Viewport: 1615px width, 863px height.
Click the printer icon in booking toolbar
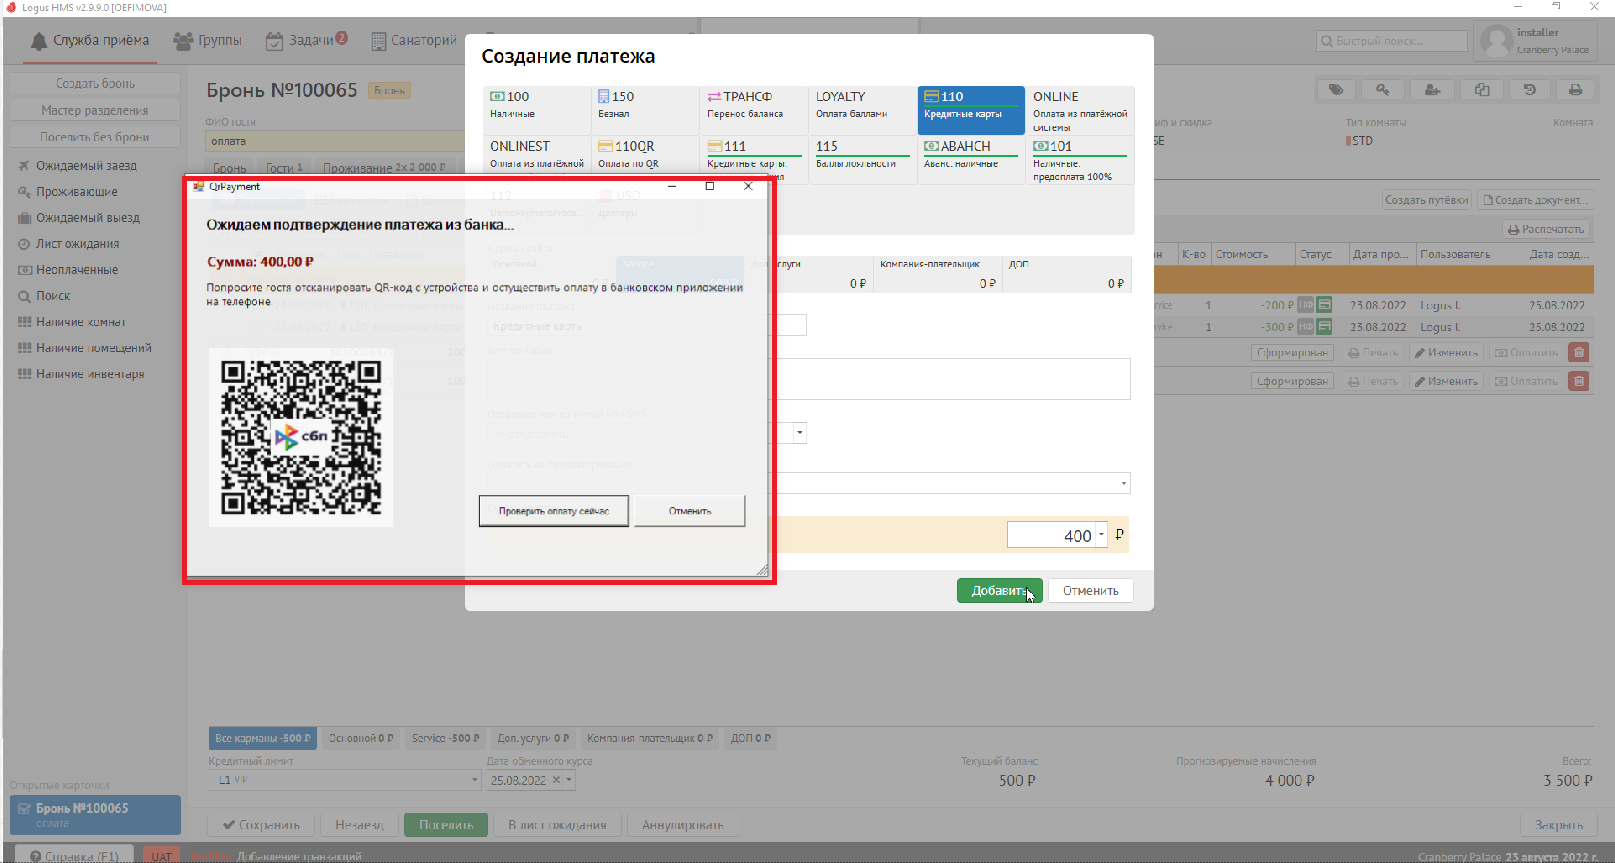click(1575, 90)
